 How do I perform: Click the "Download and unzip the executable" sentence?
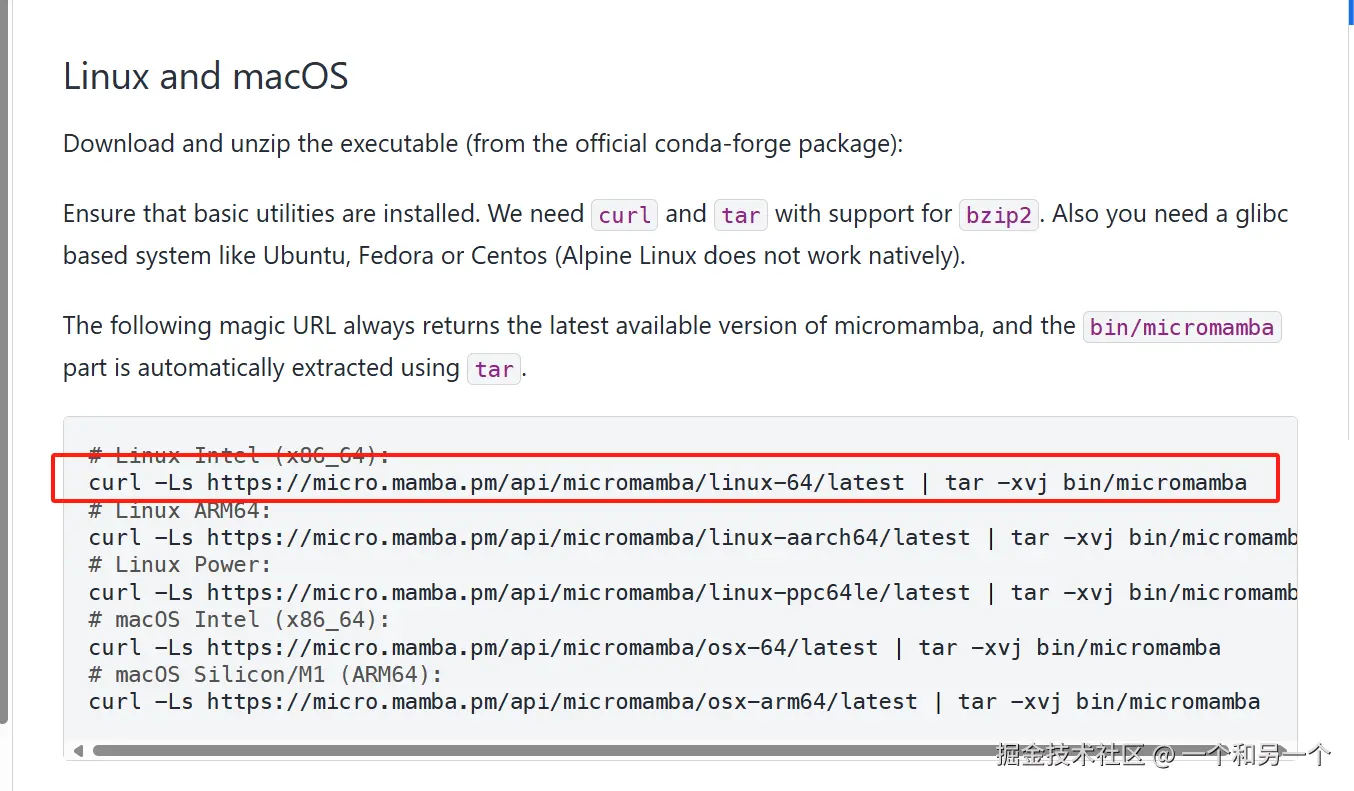(x=482, y=144)
